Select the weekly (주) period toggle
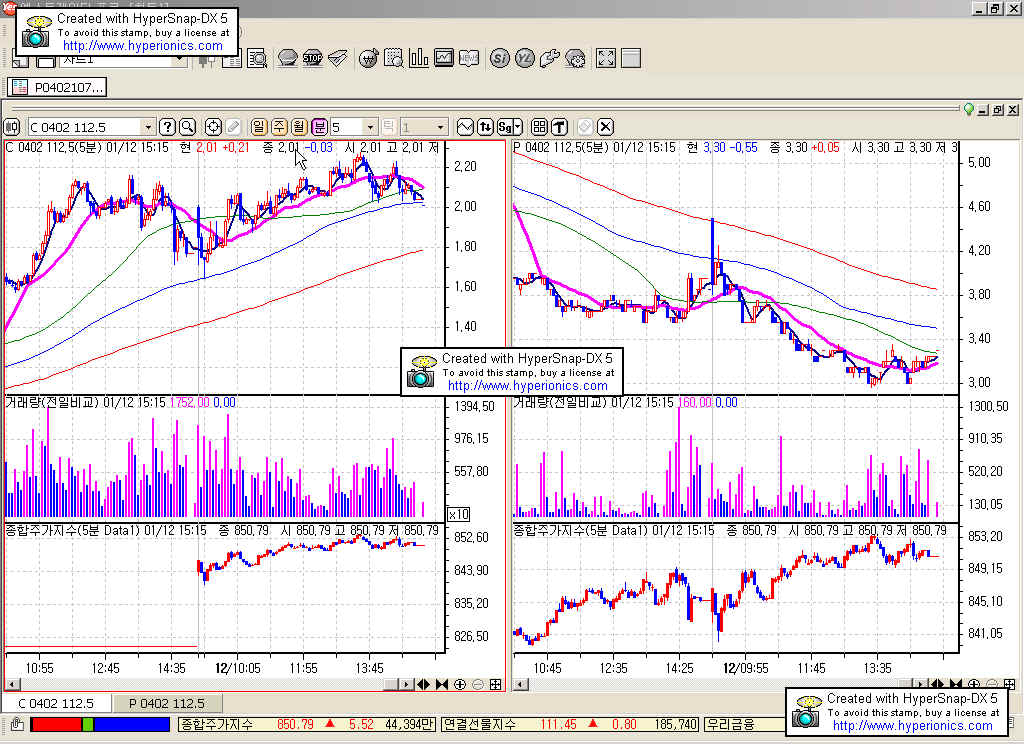Viewport: 1024px width, 744px height. tap(279, 127)
